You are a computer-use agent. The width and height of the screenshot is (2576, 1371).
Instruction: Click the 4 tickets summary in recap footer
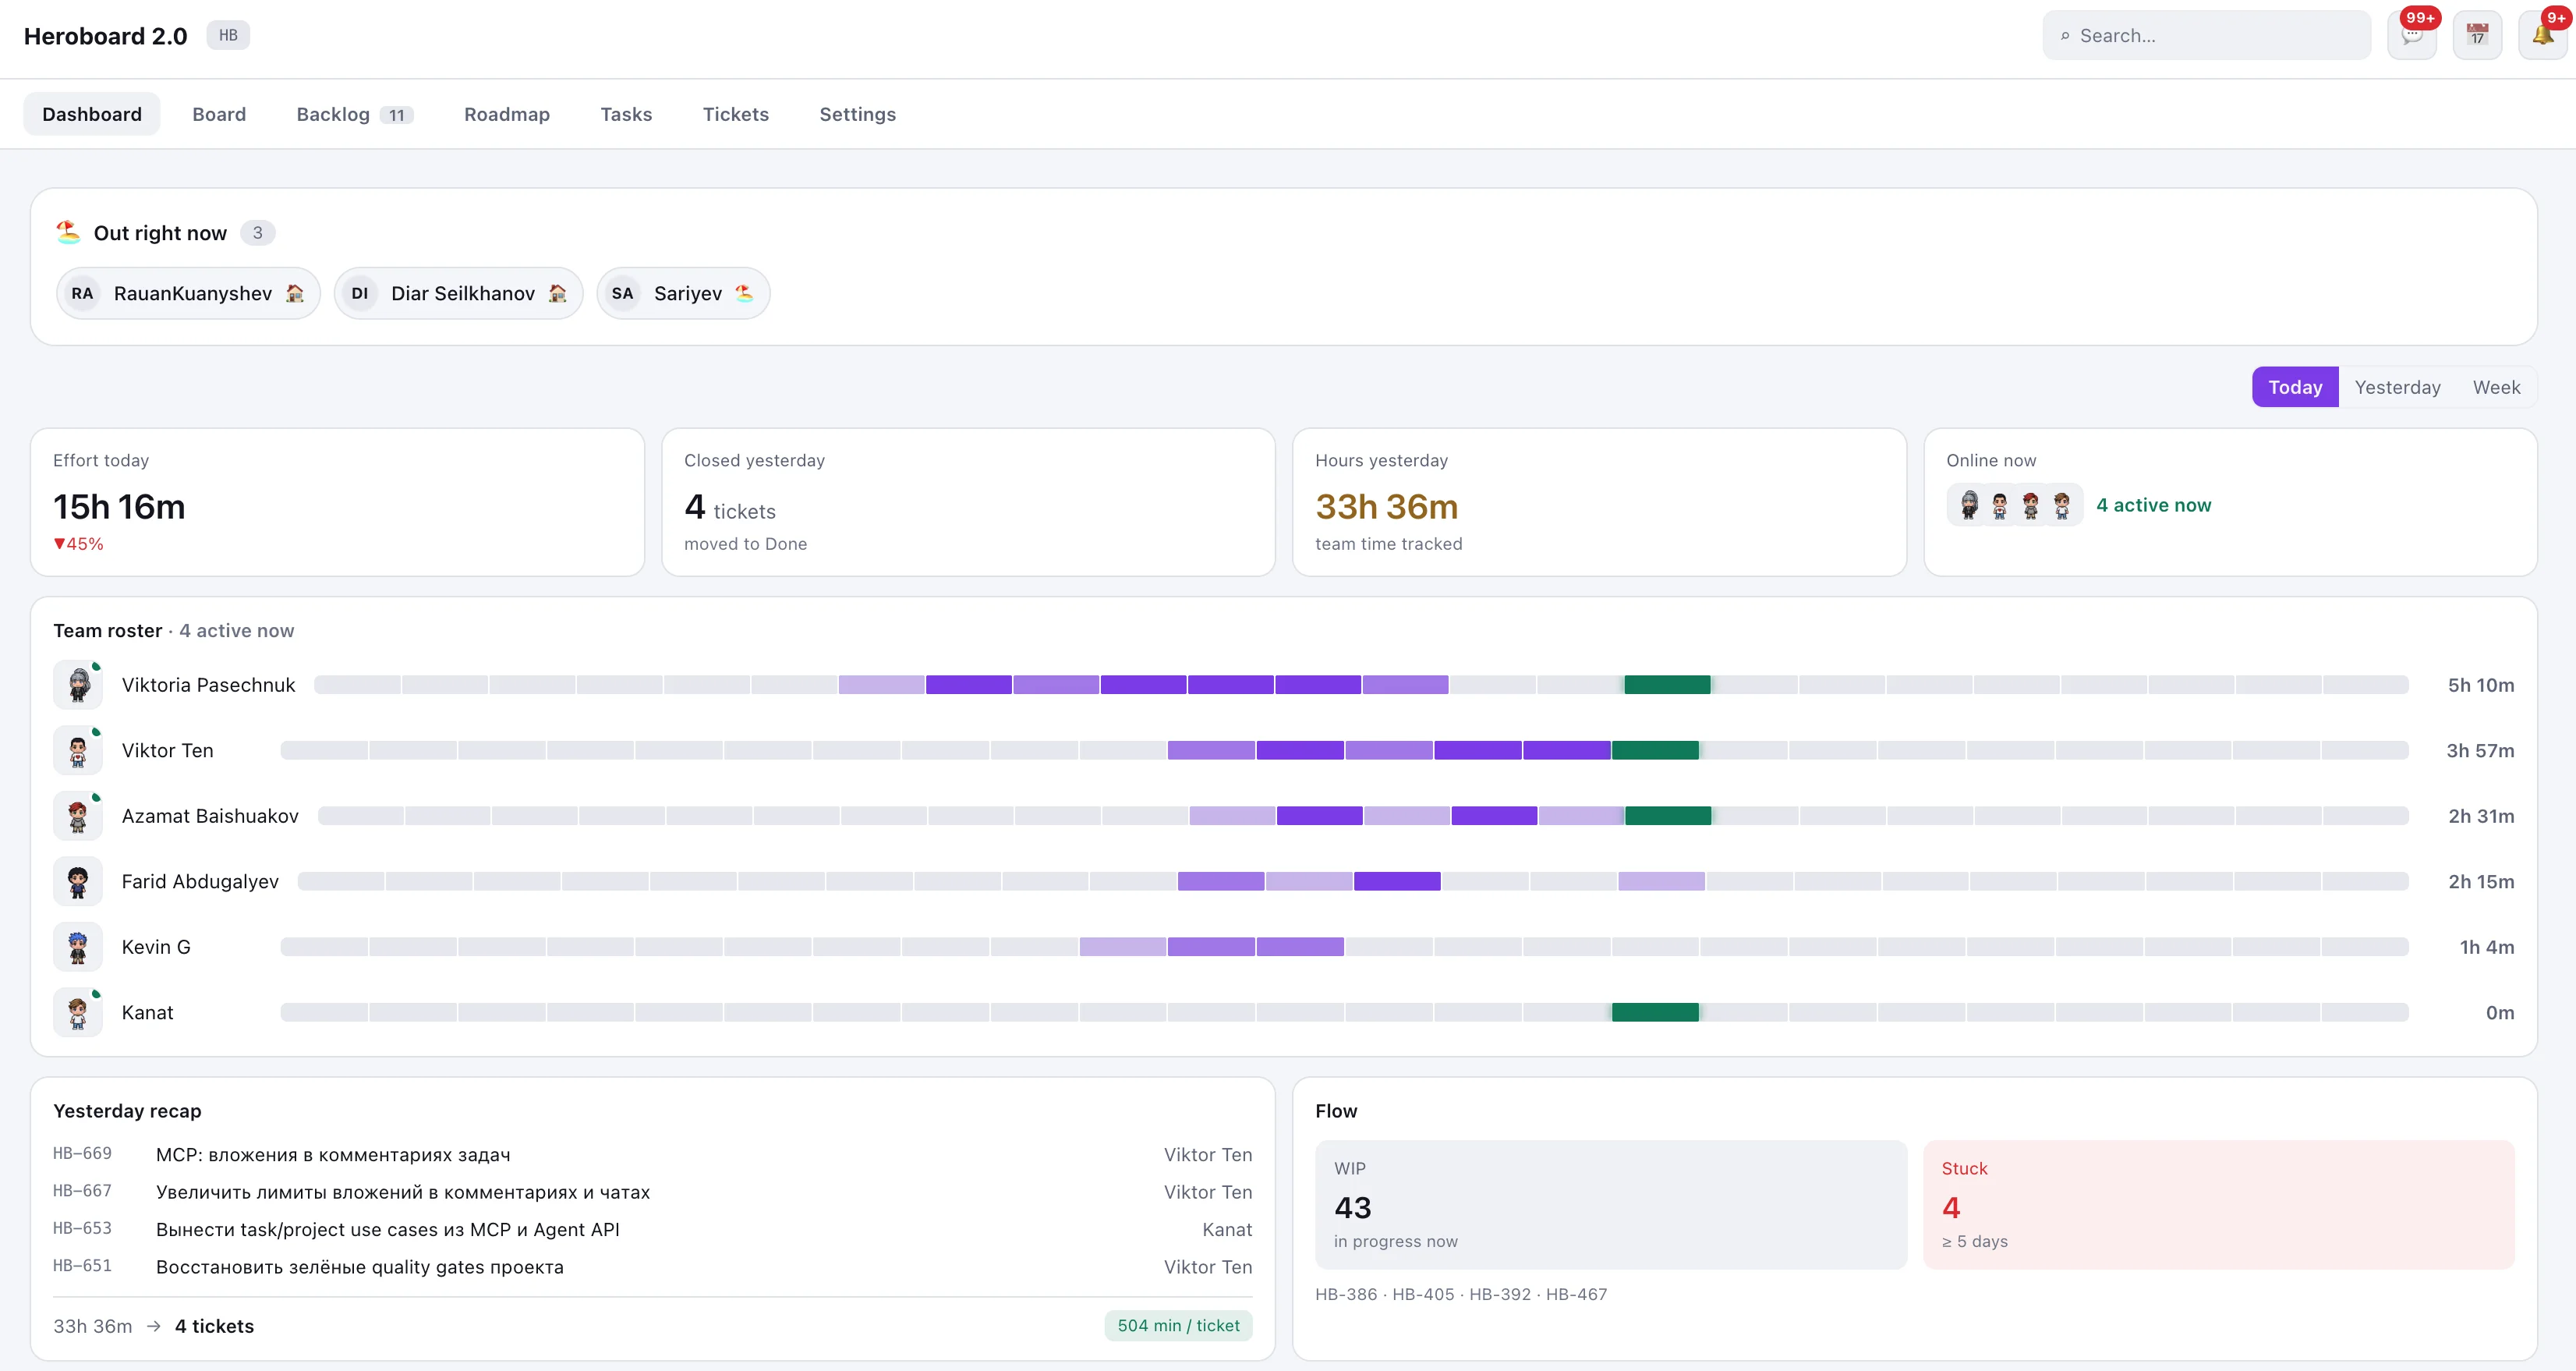point(214,1326)
